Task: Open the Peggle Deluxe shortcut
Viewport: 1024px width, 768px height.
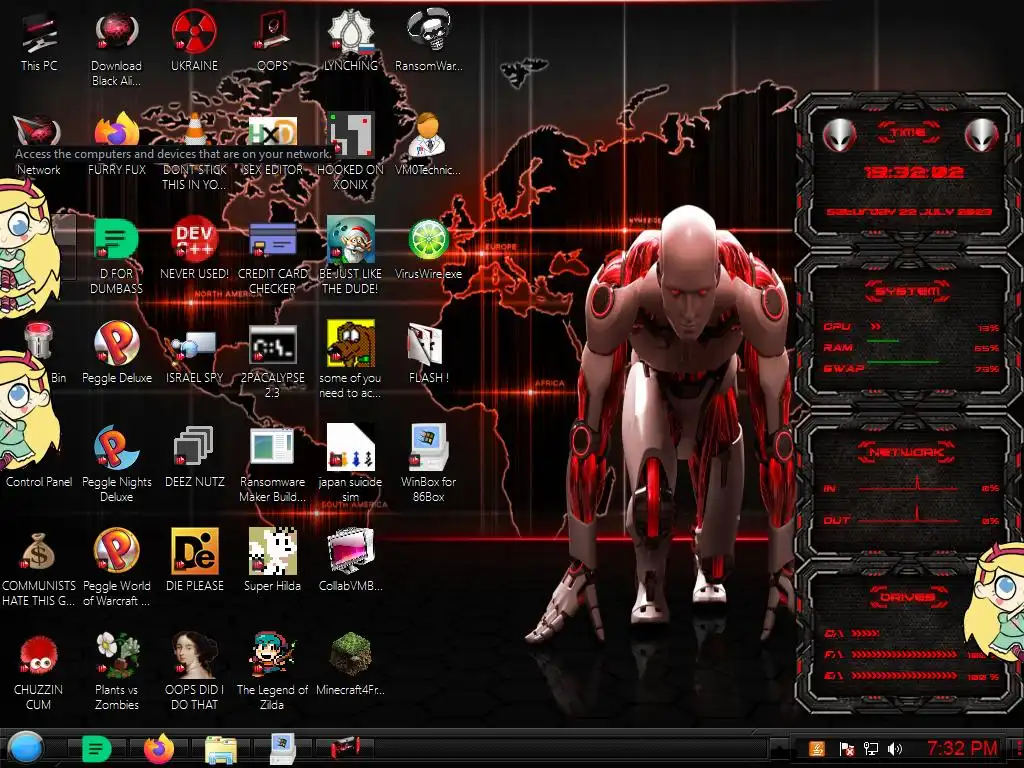Action: [116, 353]
